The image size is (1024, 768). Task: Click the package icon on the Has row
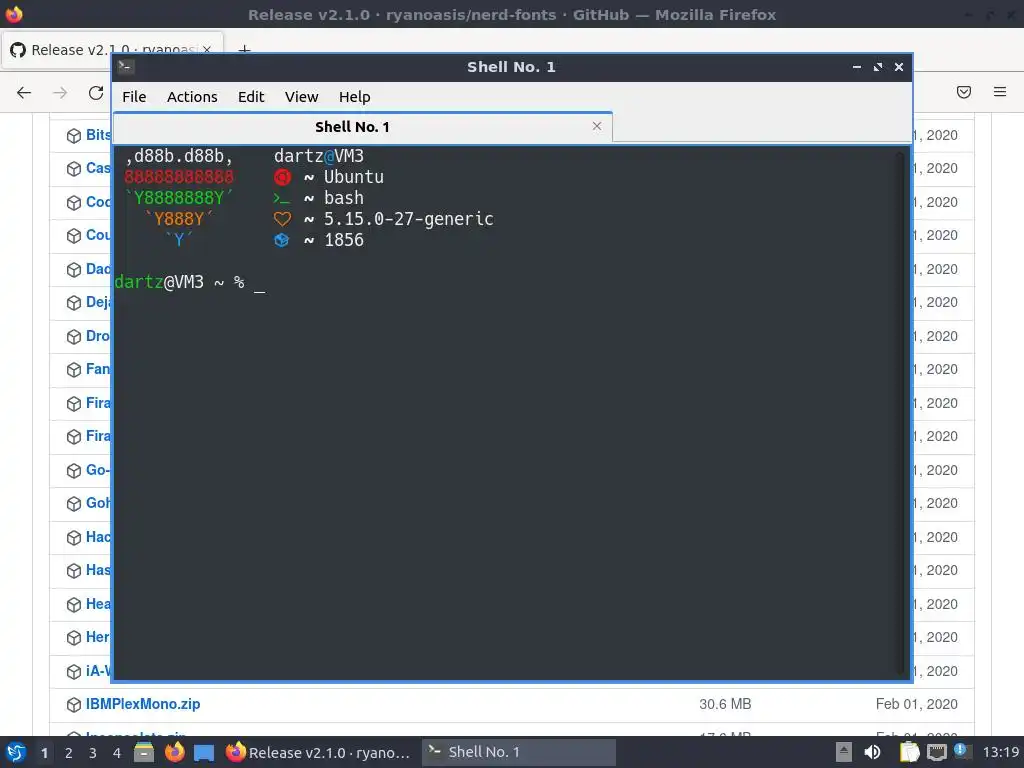click(x=74, y=571)
